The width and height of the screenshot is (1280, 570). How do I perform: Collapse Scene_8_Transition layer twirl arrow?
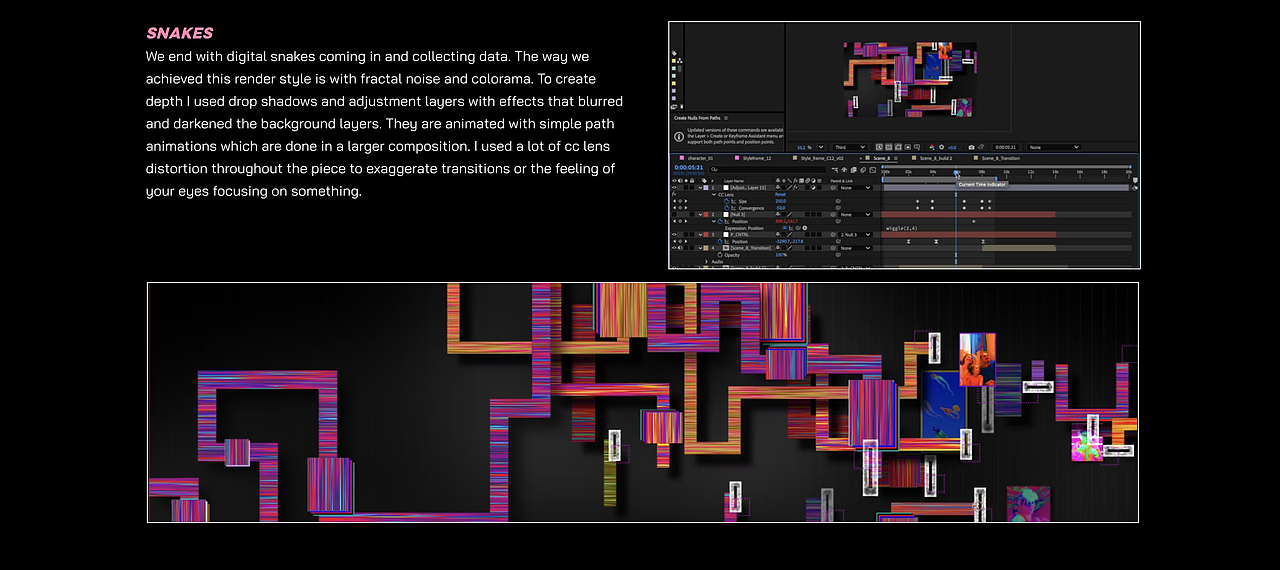click(700, 248)
